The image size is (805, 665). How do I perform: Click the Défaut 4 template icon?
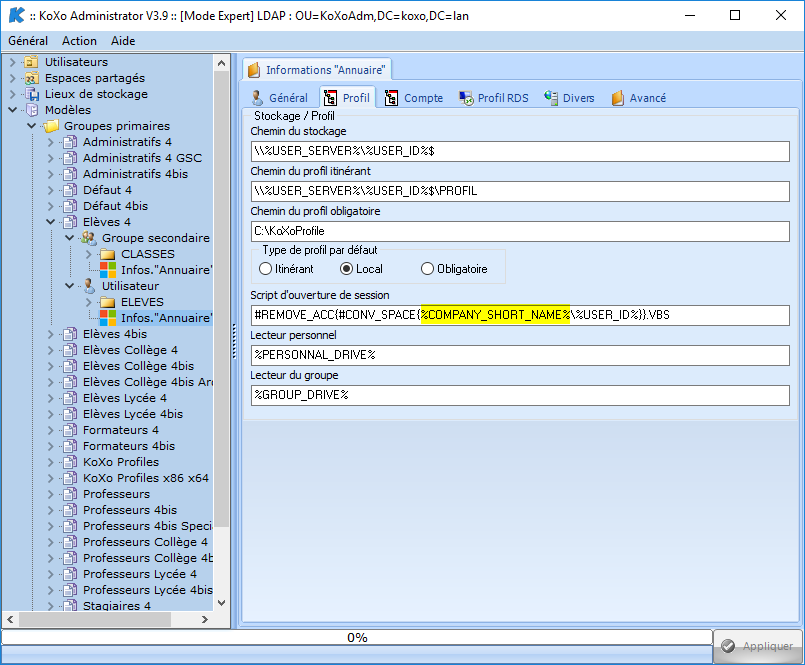coord(69,190)
